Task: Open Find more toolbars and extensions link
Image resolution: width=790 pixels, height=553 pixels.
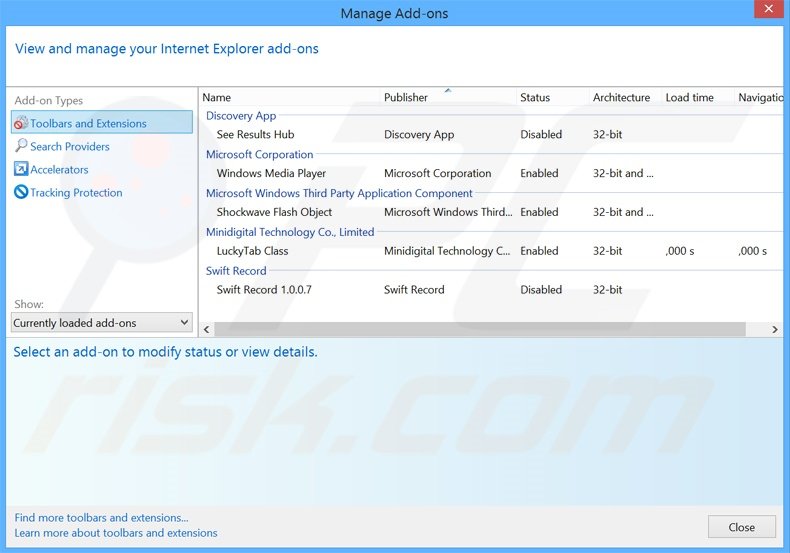Action: tap(101, 518)
